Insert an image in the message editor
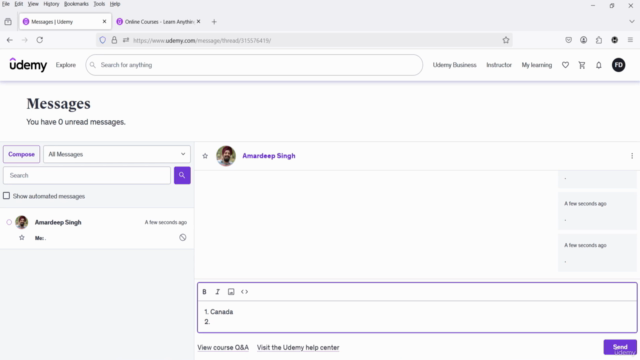Screen dimensions: 640x360 pos(231,292)
